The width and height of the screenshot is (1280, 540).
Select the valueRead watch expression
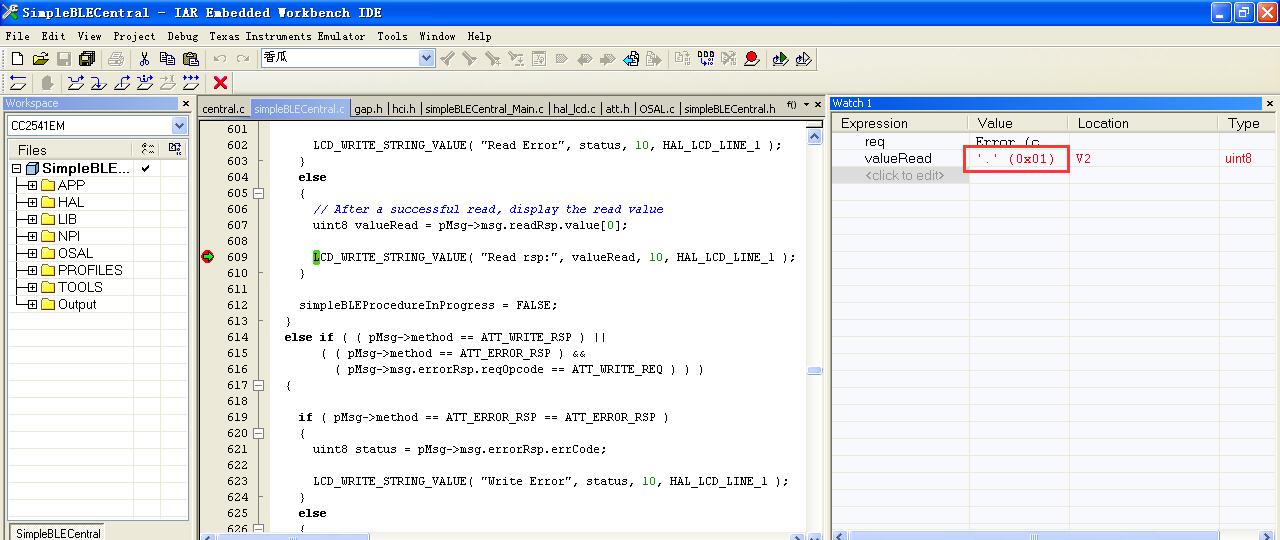point(898,158)
